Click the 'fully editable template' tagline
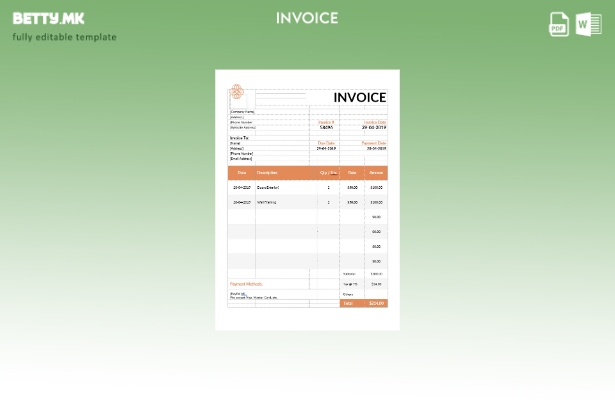Image resolution: width=615 pixels, height=400 pixels. point(64,37)
